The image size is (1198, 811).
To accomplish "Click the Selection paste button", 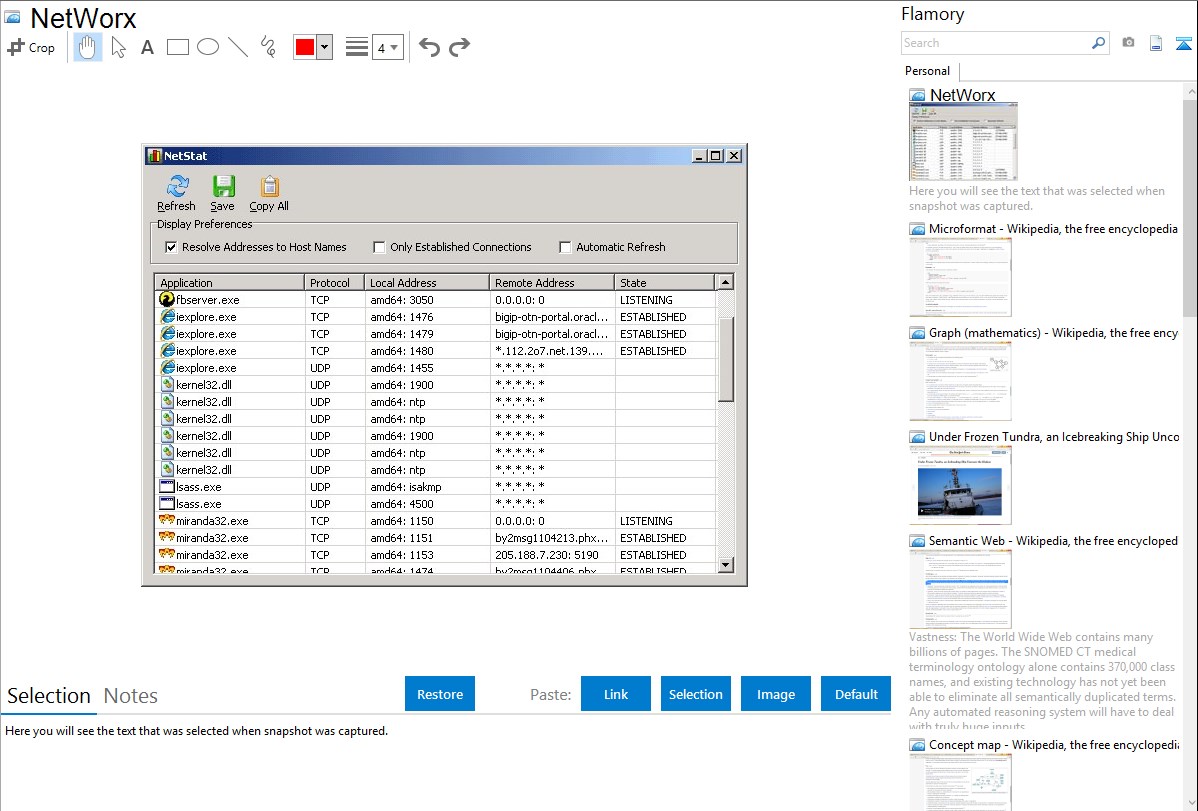I will (x=695, y=693).
